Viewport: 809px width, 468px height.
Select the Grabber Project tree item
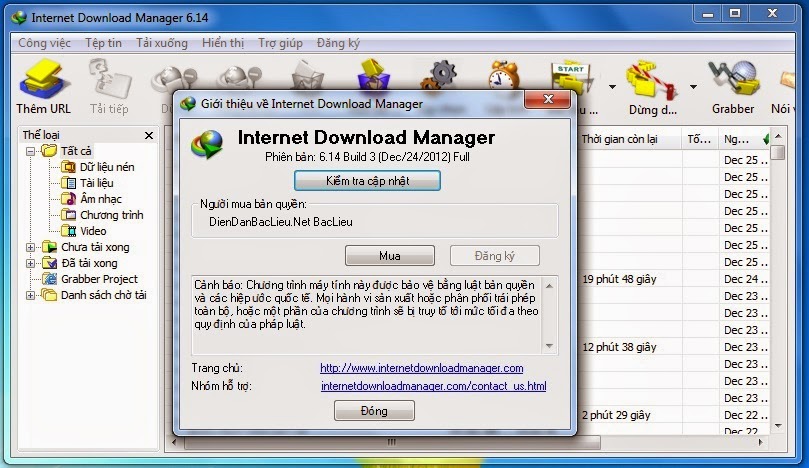[x=99, y=279]
